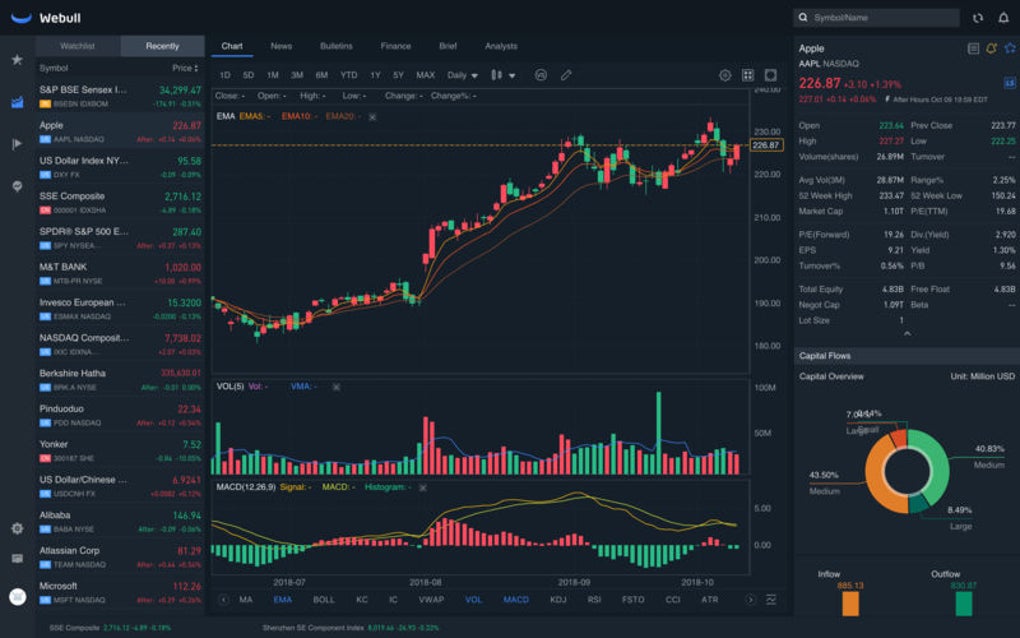Set a price alert for Apple
This screenshot has height=638, width=1020.
point(991,49)
